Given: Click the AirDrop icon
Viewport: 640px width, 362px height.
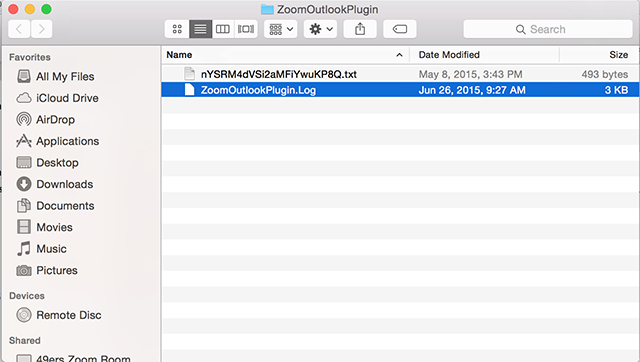Looking at the screenshot, I should 24,120.
